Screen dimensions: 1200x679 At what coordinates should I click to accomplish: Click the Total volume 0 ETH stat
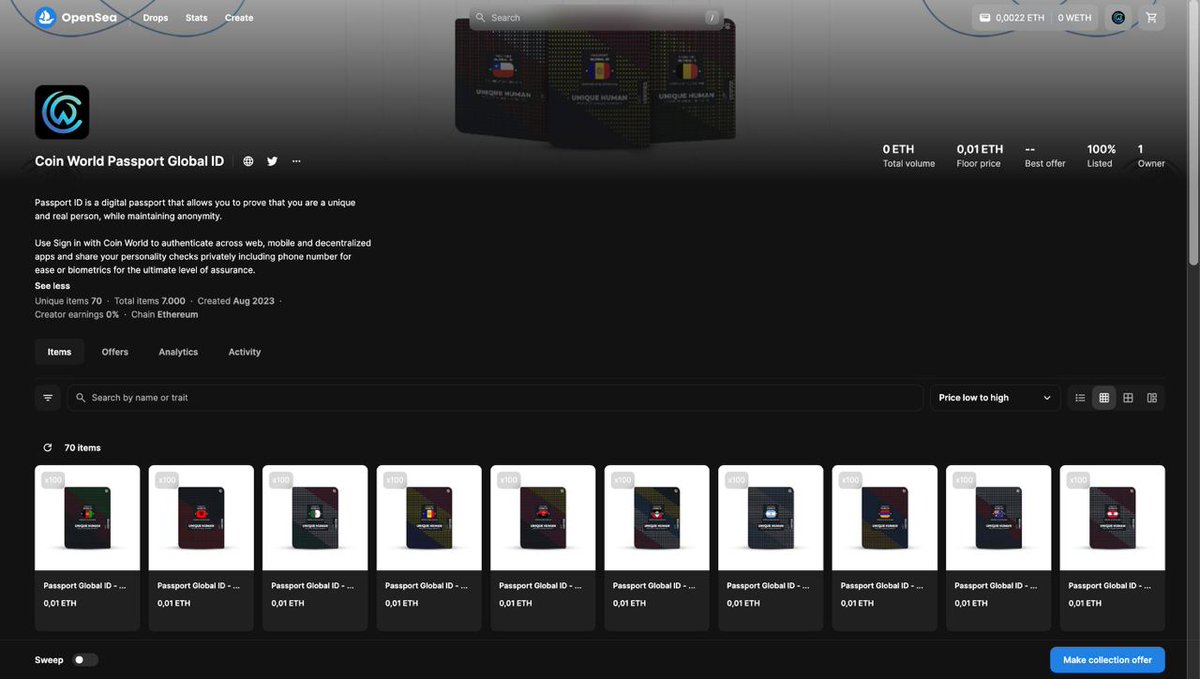909,156
